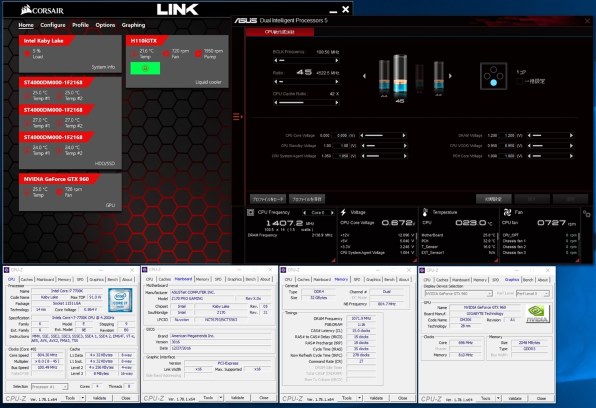Adjust the CPU Cache Ratio slider
The image size is (596, 408).
point(306,103)
